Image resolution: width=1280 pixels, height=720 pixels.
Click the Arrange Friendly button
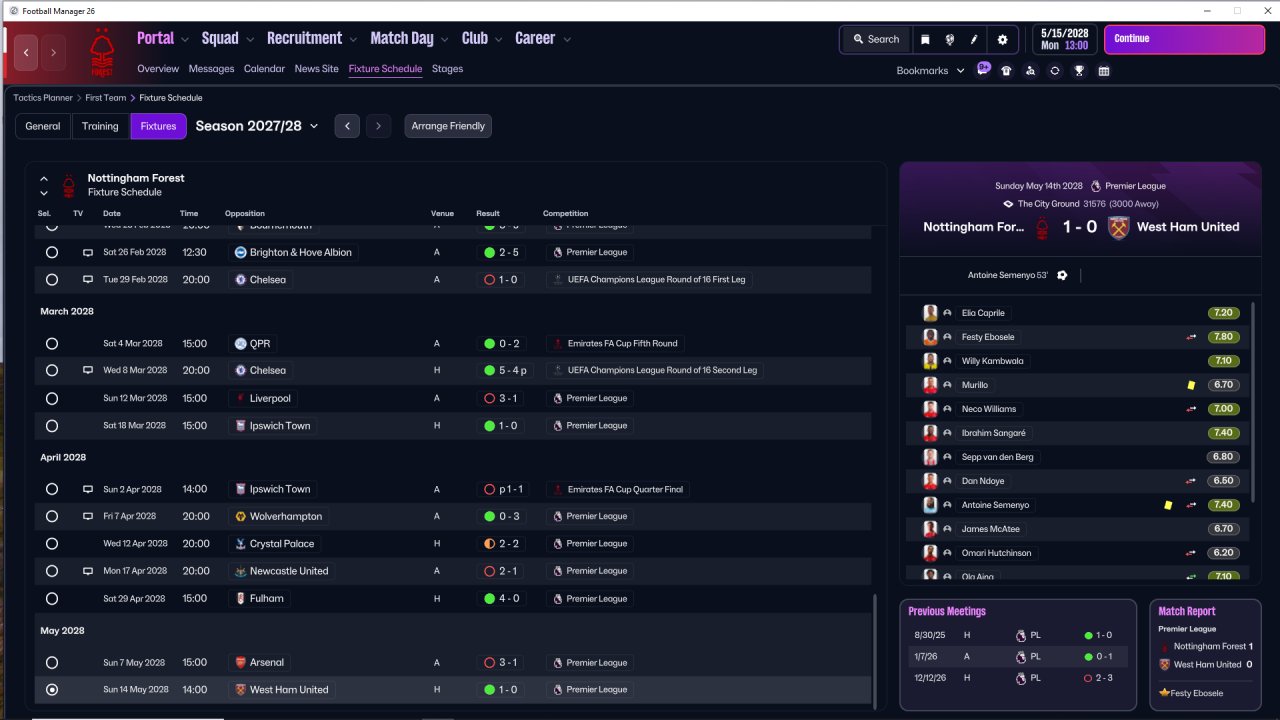coord(448,126)
